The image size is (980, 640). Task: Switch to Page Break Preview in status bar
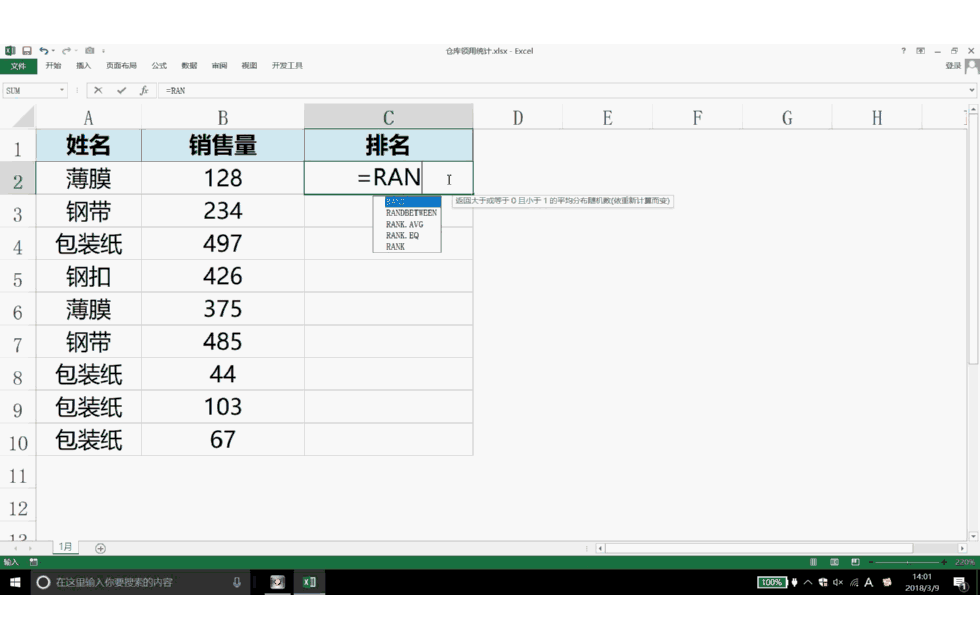855,562
